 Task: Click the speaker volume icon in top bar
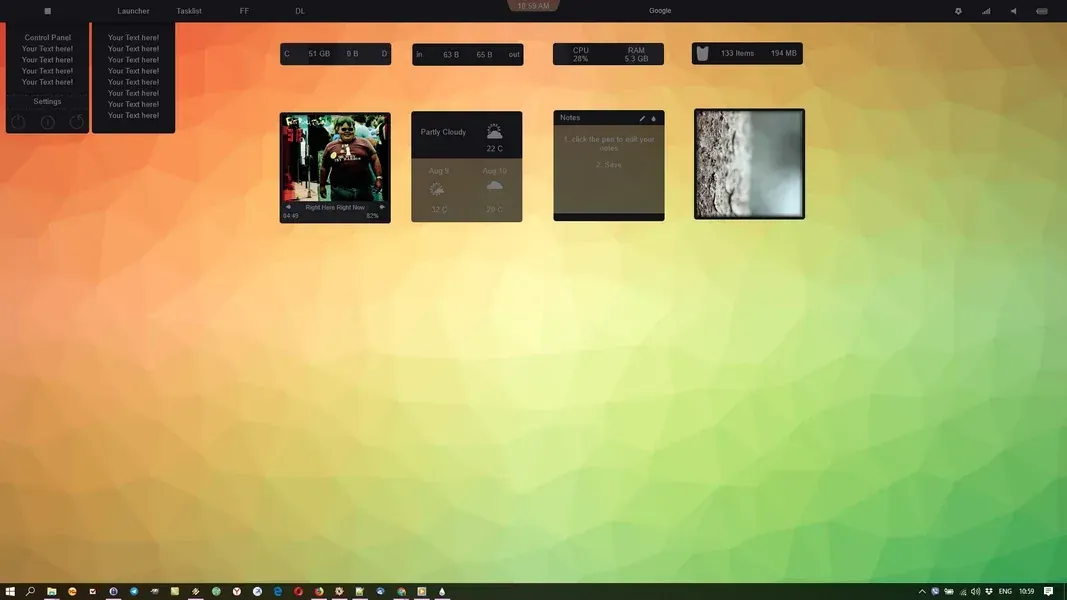click(1013, 11)
